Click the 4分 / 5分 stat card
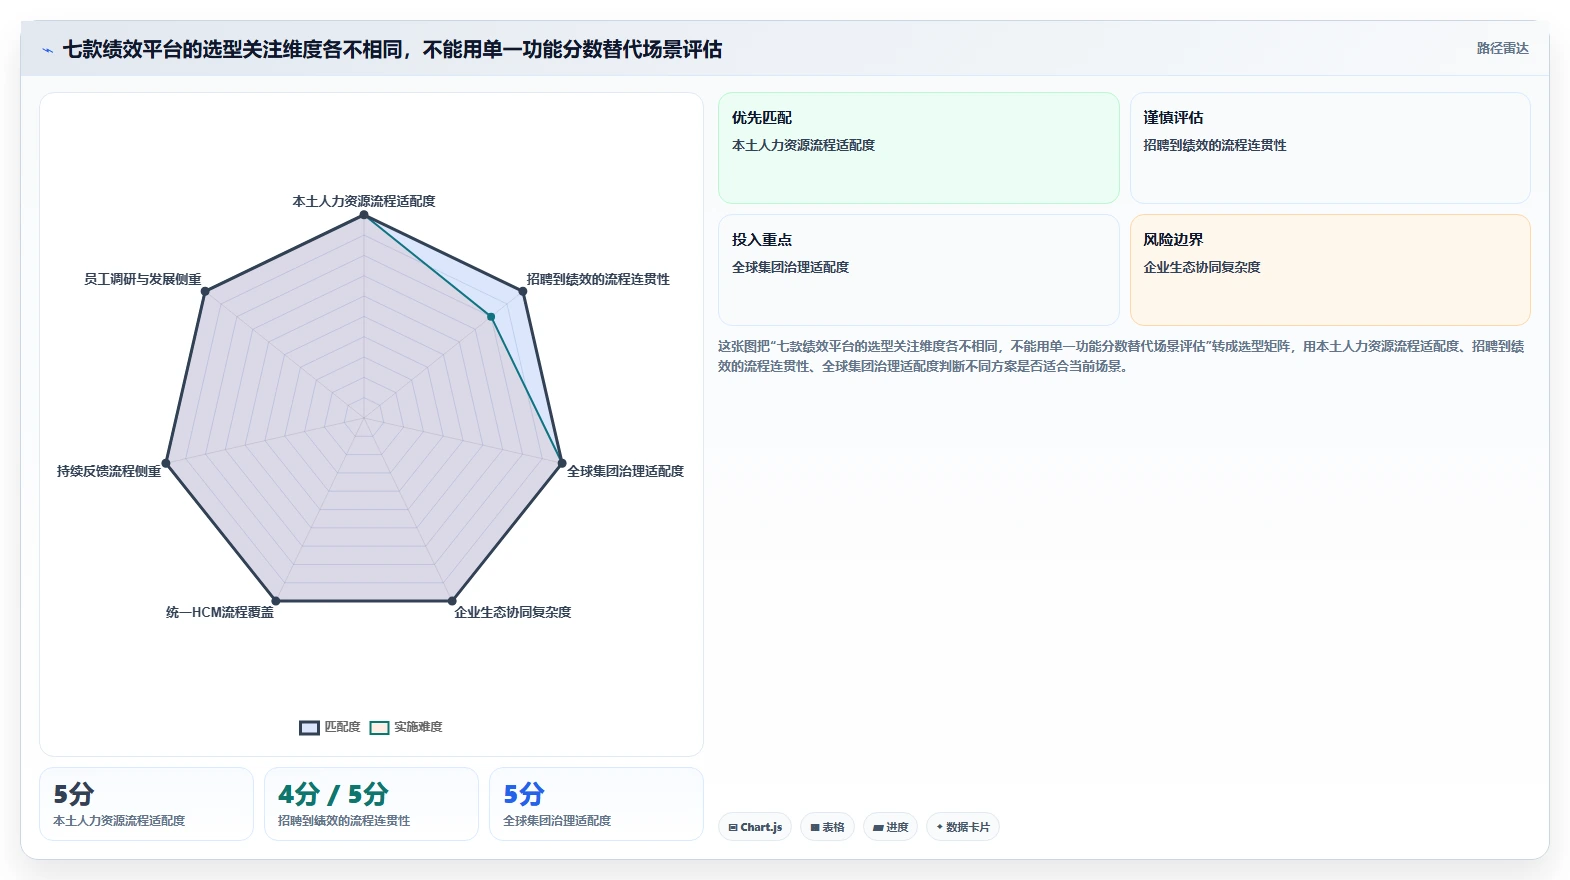 coord(371,804)
